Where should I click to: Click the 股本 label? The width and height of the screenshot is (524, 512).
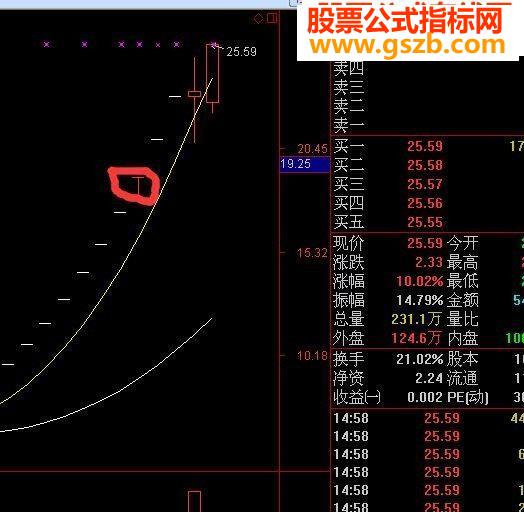pos(463,359)
